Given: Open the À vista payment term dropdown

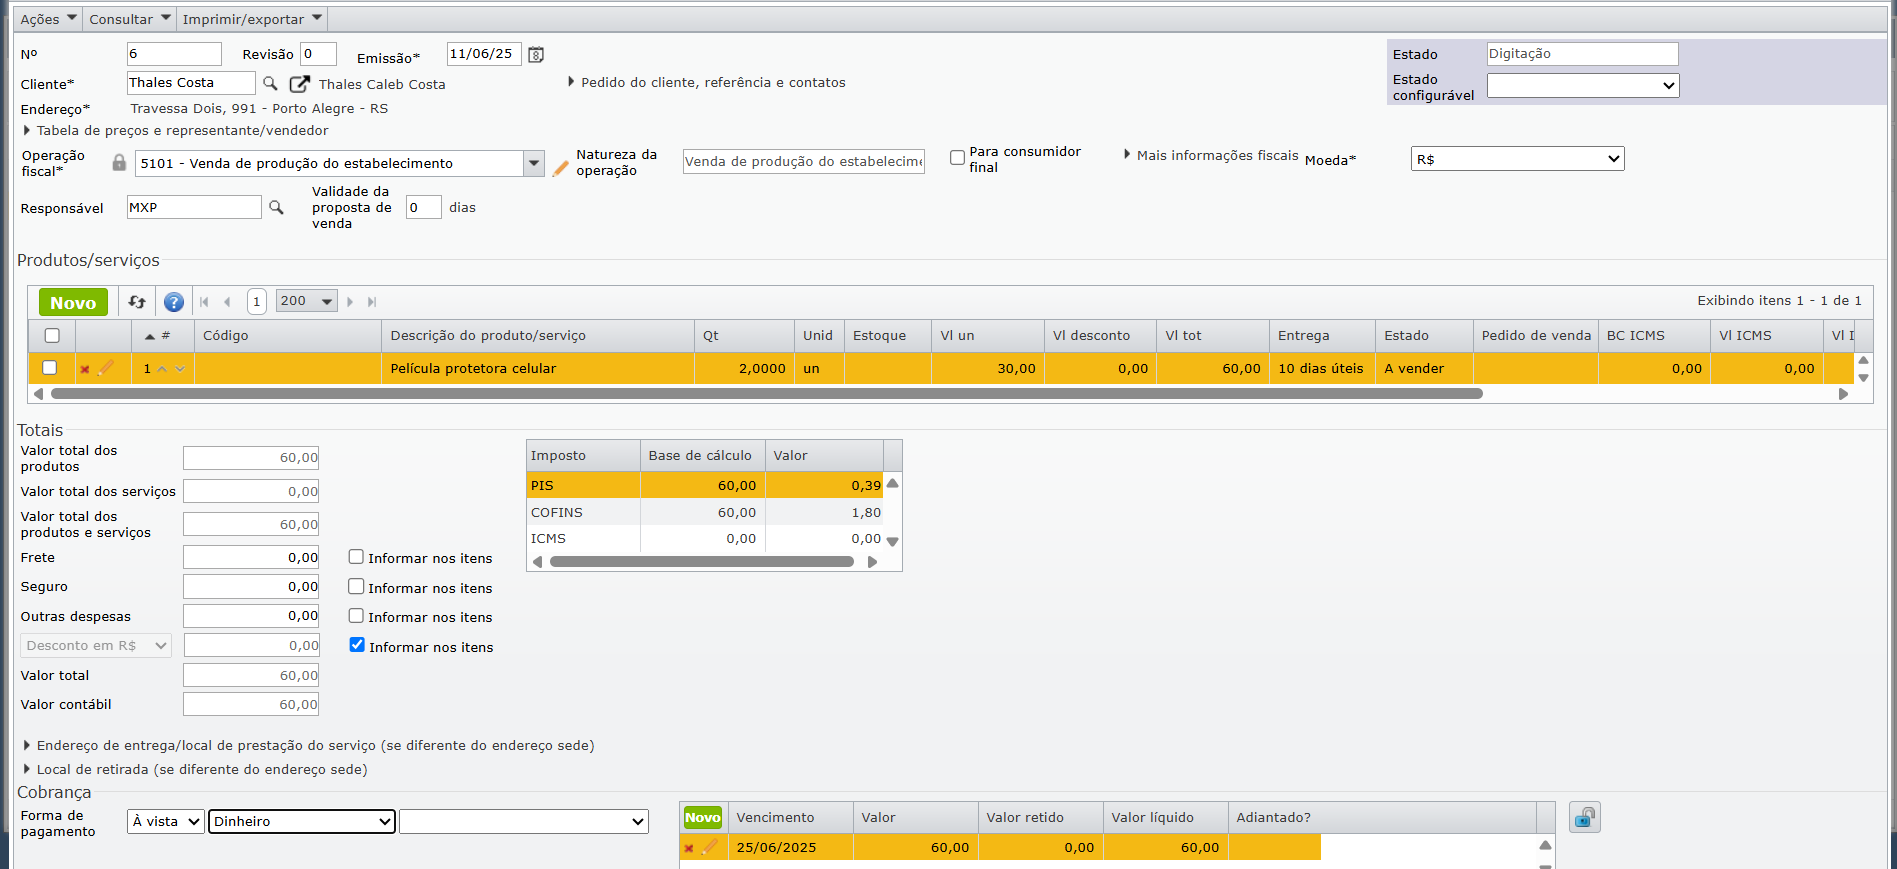Looking at the screenshot, I should (x=166, y=822).
